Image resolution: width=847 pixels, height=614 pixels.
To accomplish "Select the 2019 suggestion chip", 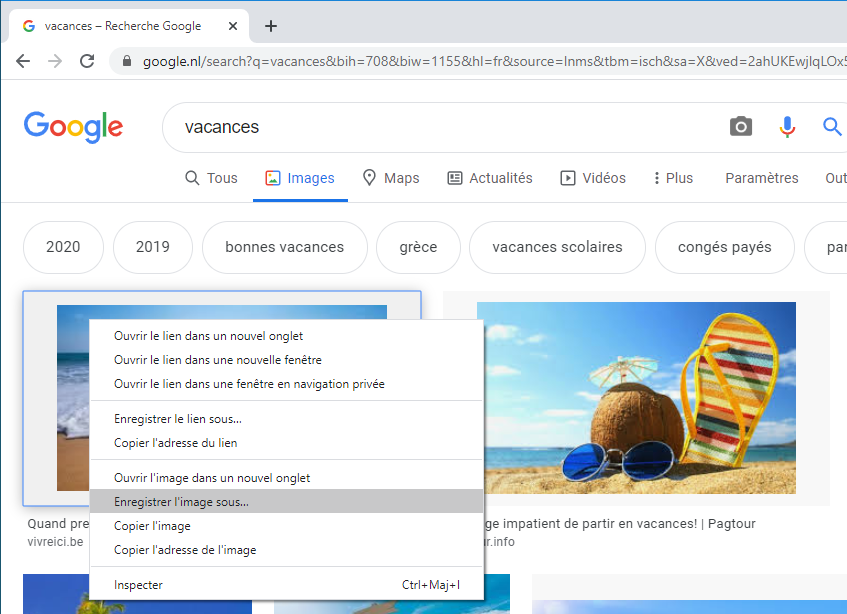I will click(x=153, y=247).
